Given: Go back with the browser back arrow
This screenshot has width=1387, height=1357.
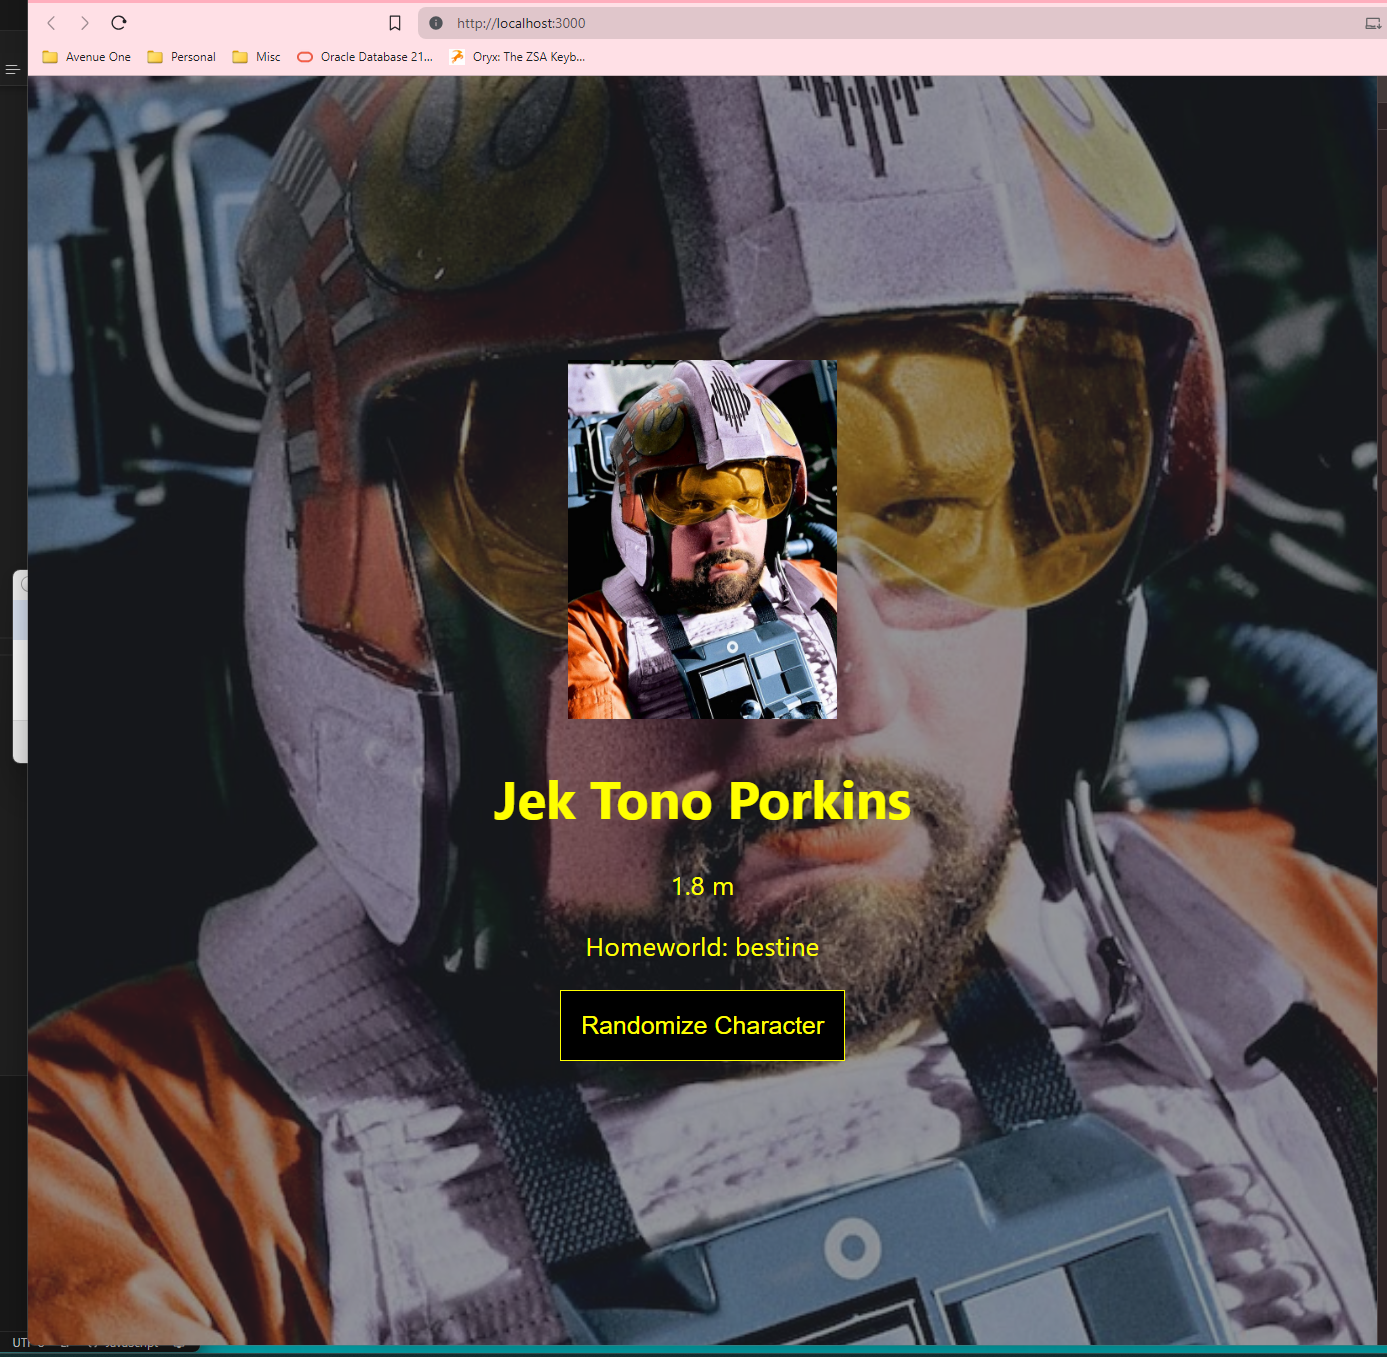Looking at the screenshot, I should (52, 23).
